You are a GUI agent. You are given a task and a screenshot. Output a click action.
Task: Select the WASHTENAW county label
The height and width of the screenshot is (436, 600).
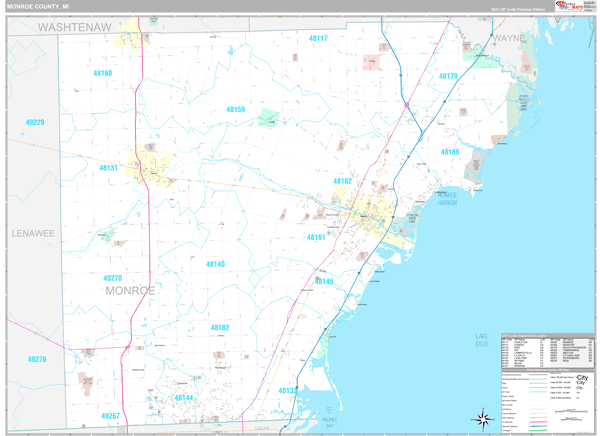tap(75, 28)
